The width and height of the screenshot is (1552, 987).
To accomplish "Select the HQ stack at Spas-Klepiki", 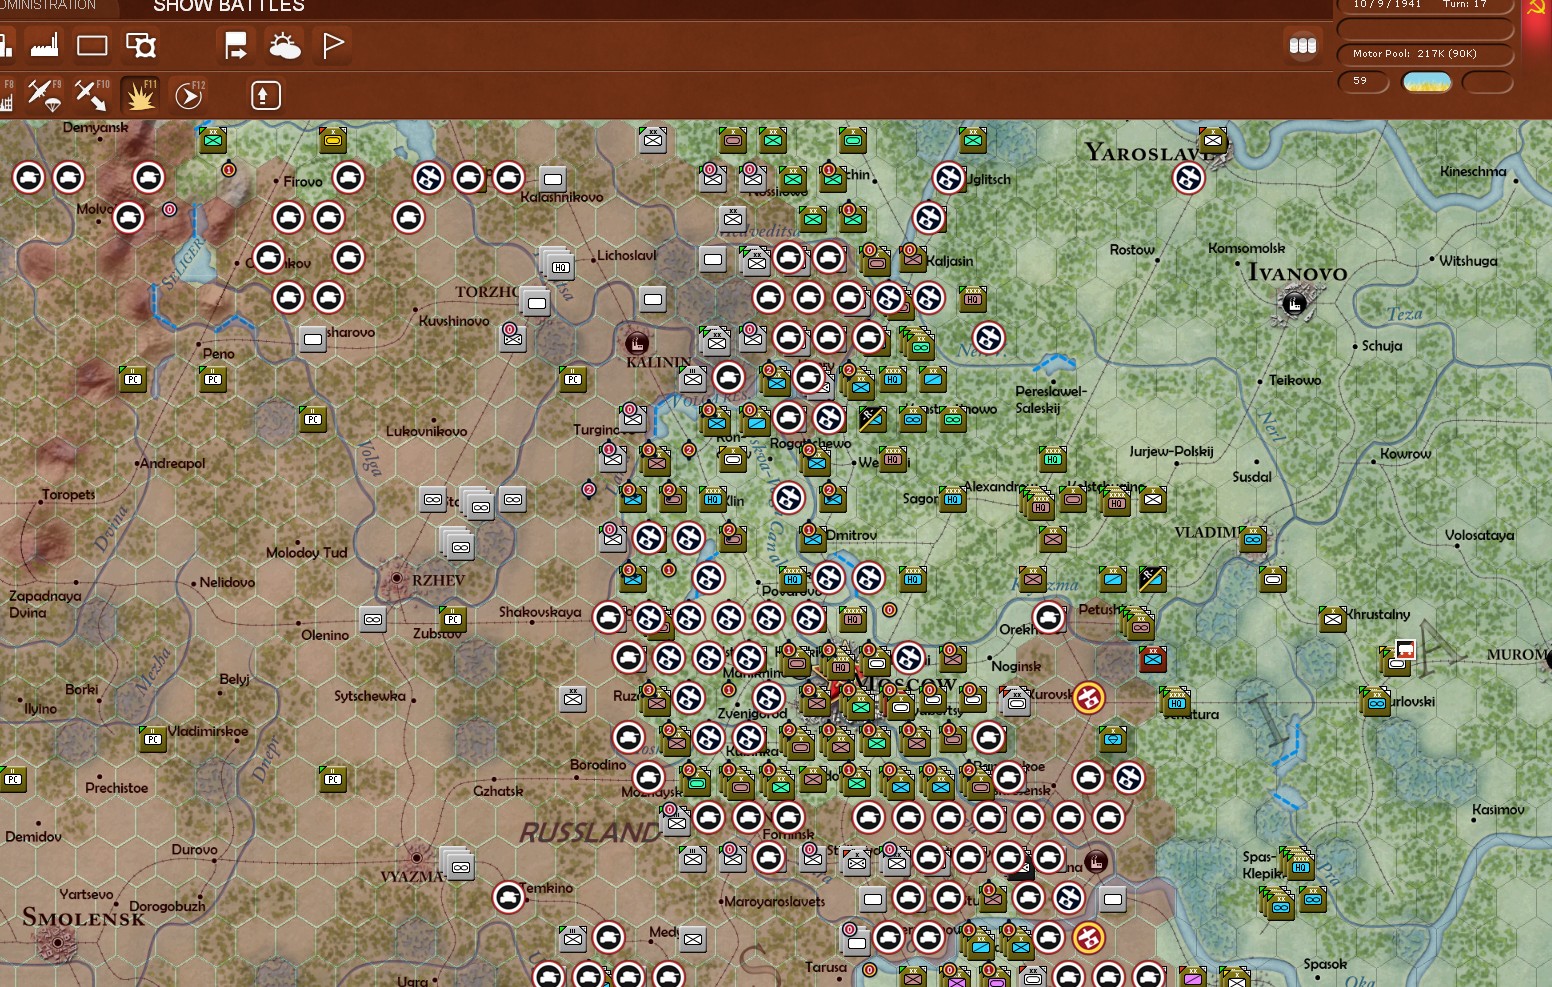I will click(x=1298, y=863).
